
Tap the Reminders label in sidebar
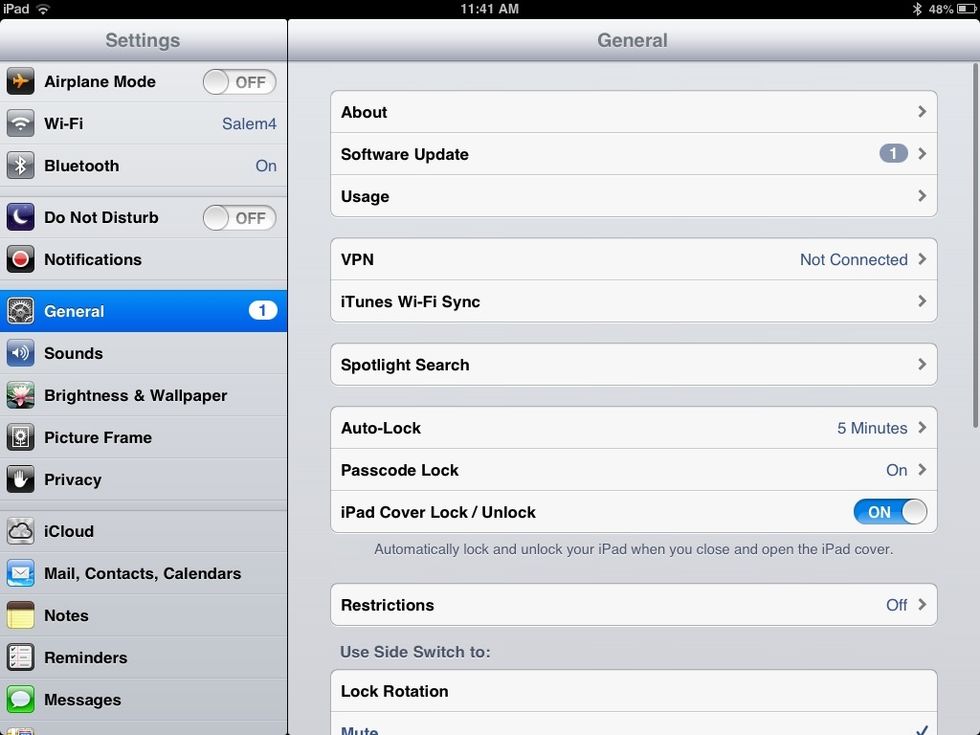[86, 658]
